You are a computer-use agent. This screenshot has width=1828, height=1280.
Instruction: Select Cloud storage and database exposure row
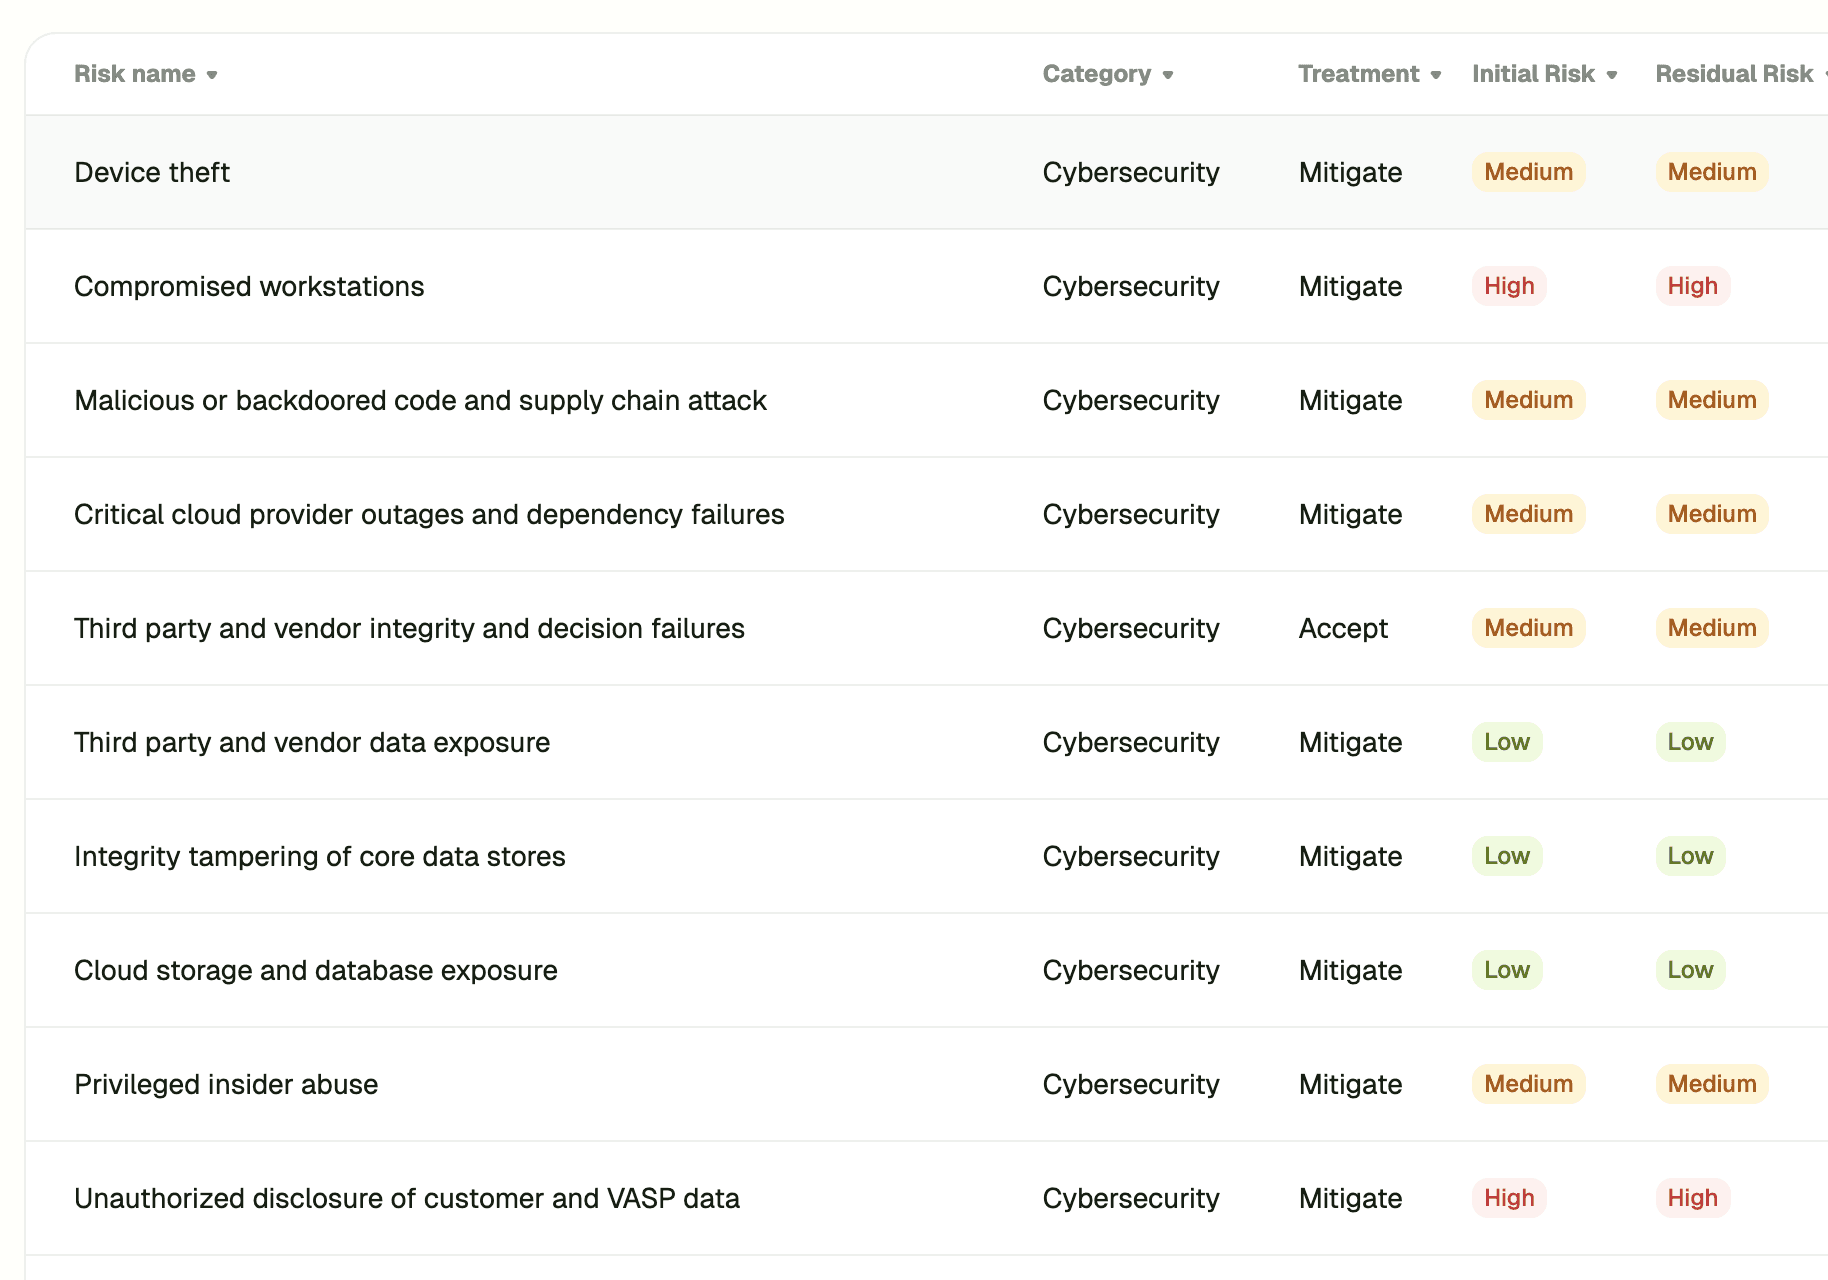(926, 970)
